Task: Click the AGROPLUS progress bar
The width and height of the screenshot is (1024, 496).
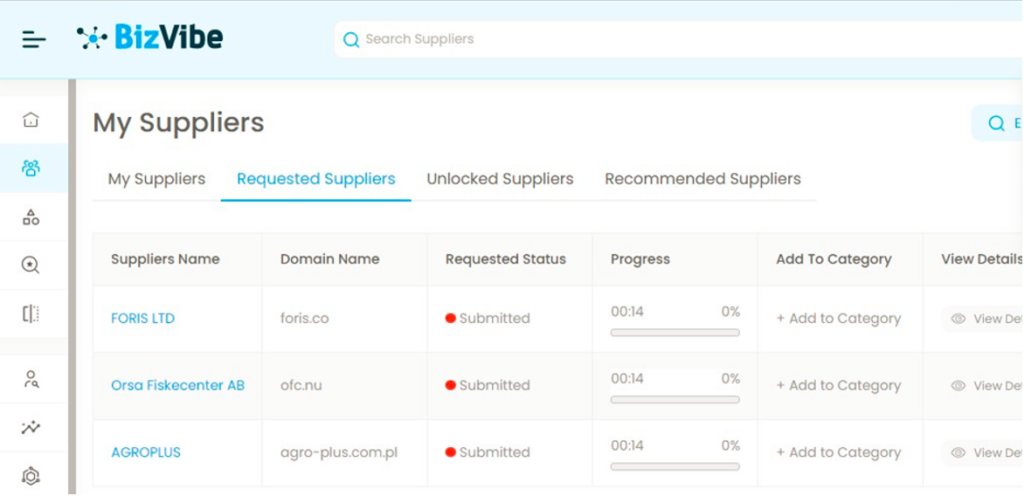Action: (x=675, y=466)
